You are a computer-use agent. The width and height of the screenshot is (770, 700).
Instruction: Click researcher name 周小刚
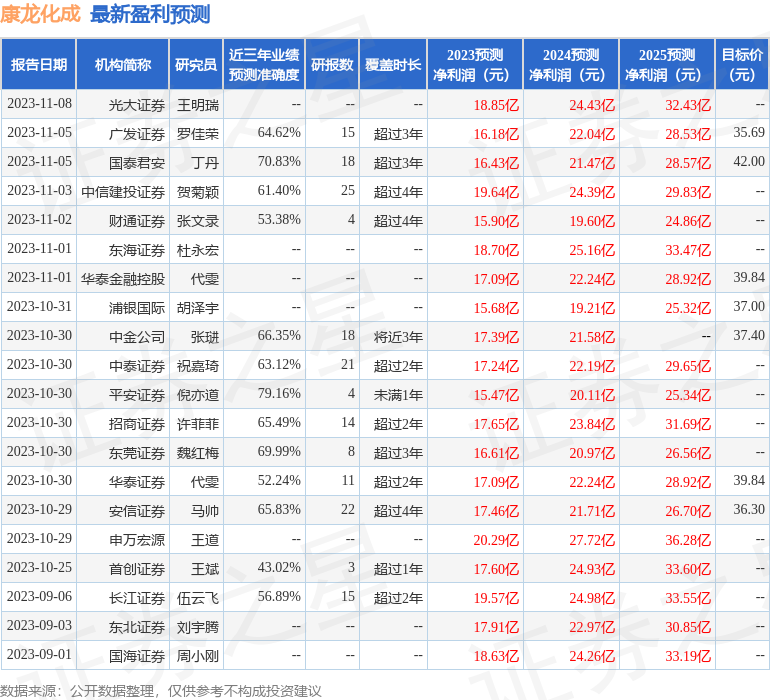click(198, 656)
